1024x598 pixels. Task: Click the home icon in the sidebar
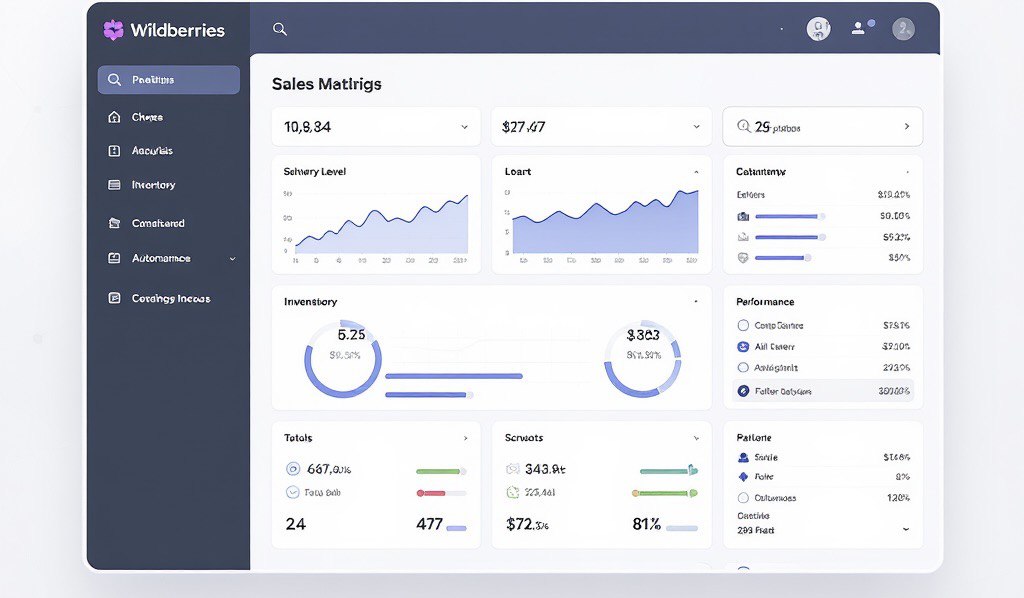pos(113,118)
